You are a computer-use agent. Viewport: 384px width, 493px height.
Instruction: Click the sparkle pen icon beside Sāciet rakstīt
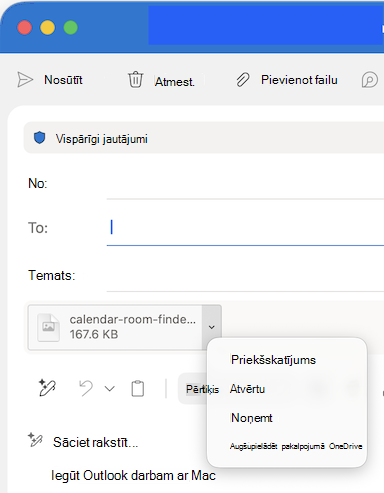35,440
